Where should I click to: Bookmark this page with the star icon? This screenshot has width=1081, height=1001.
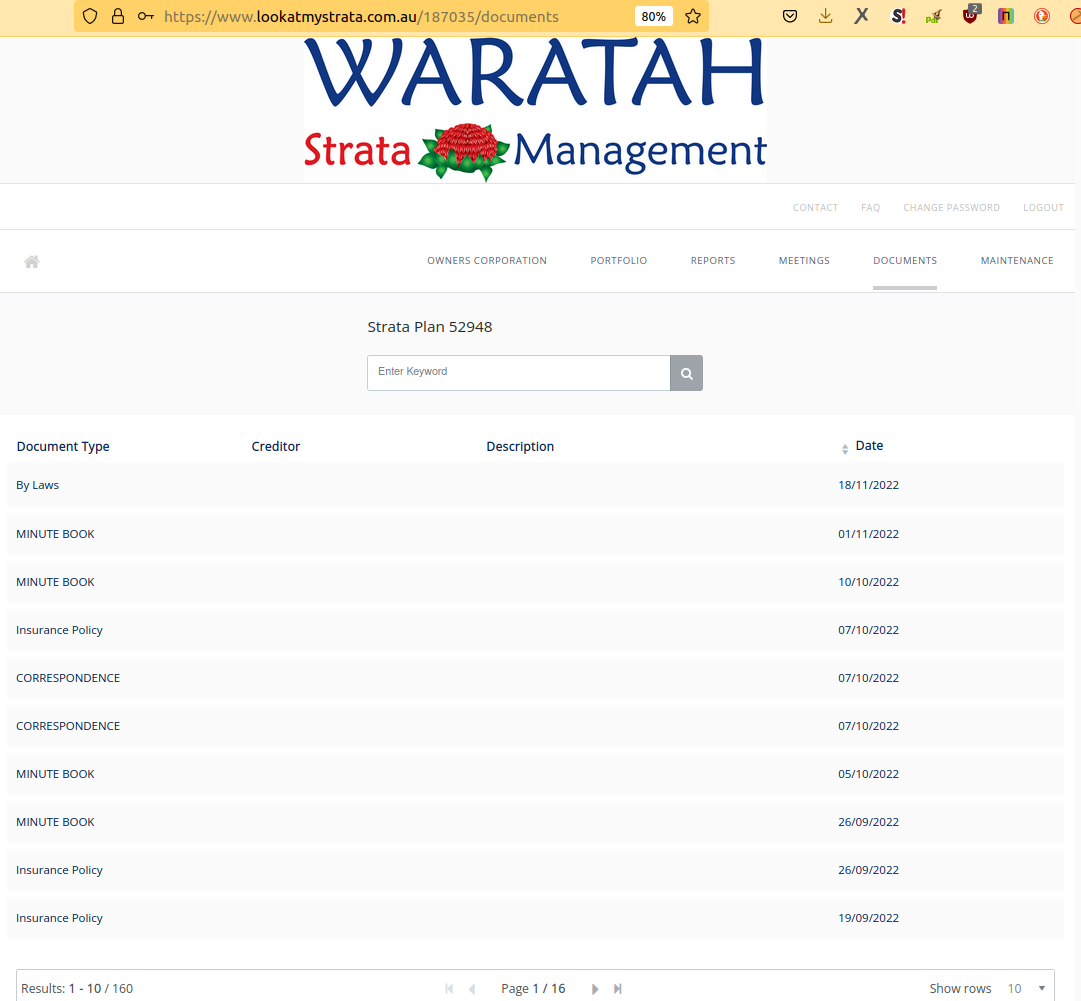(x=693, y=17)
